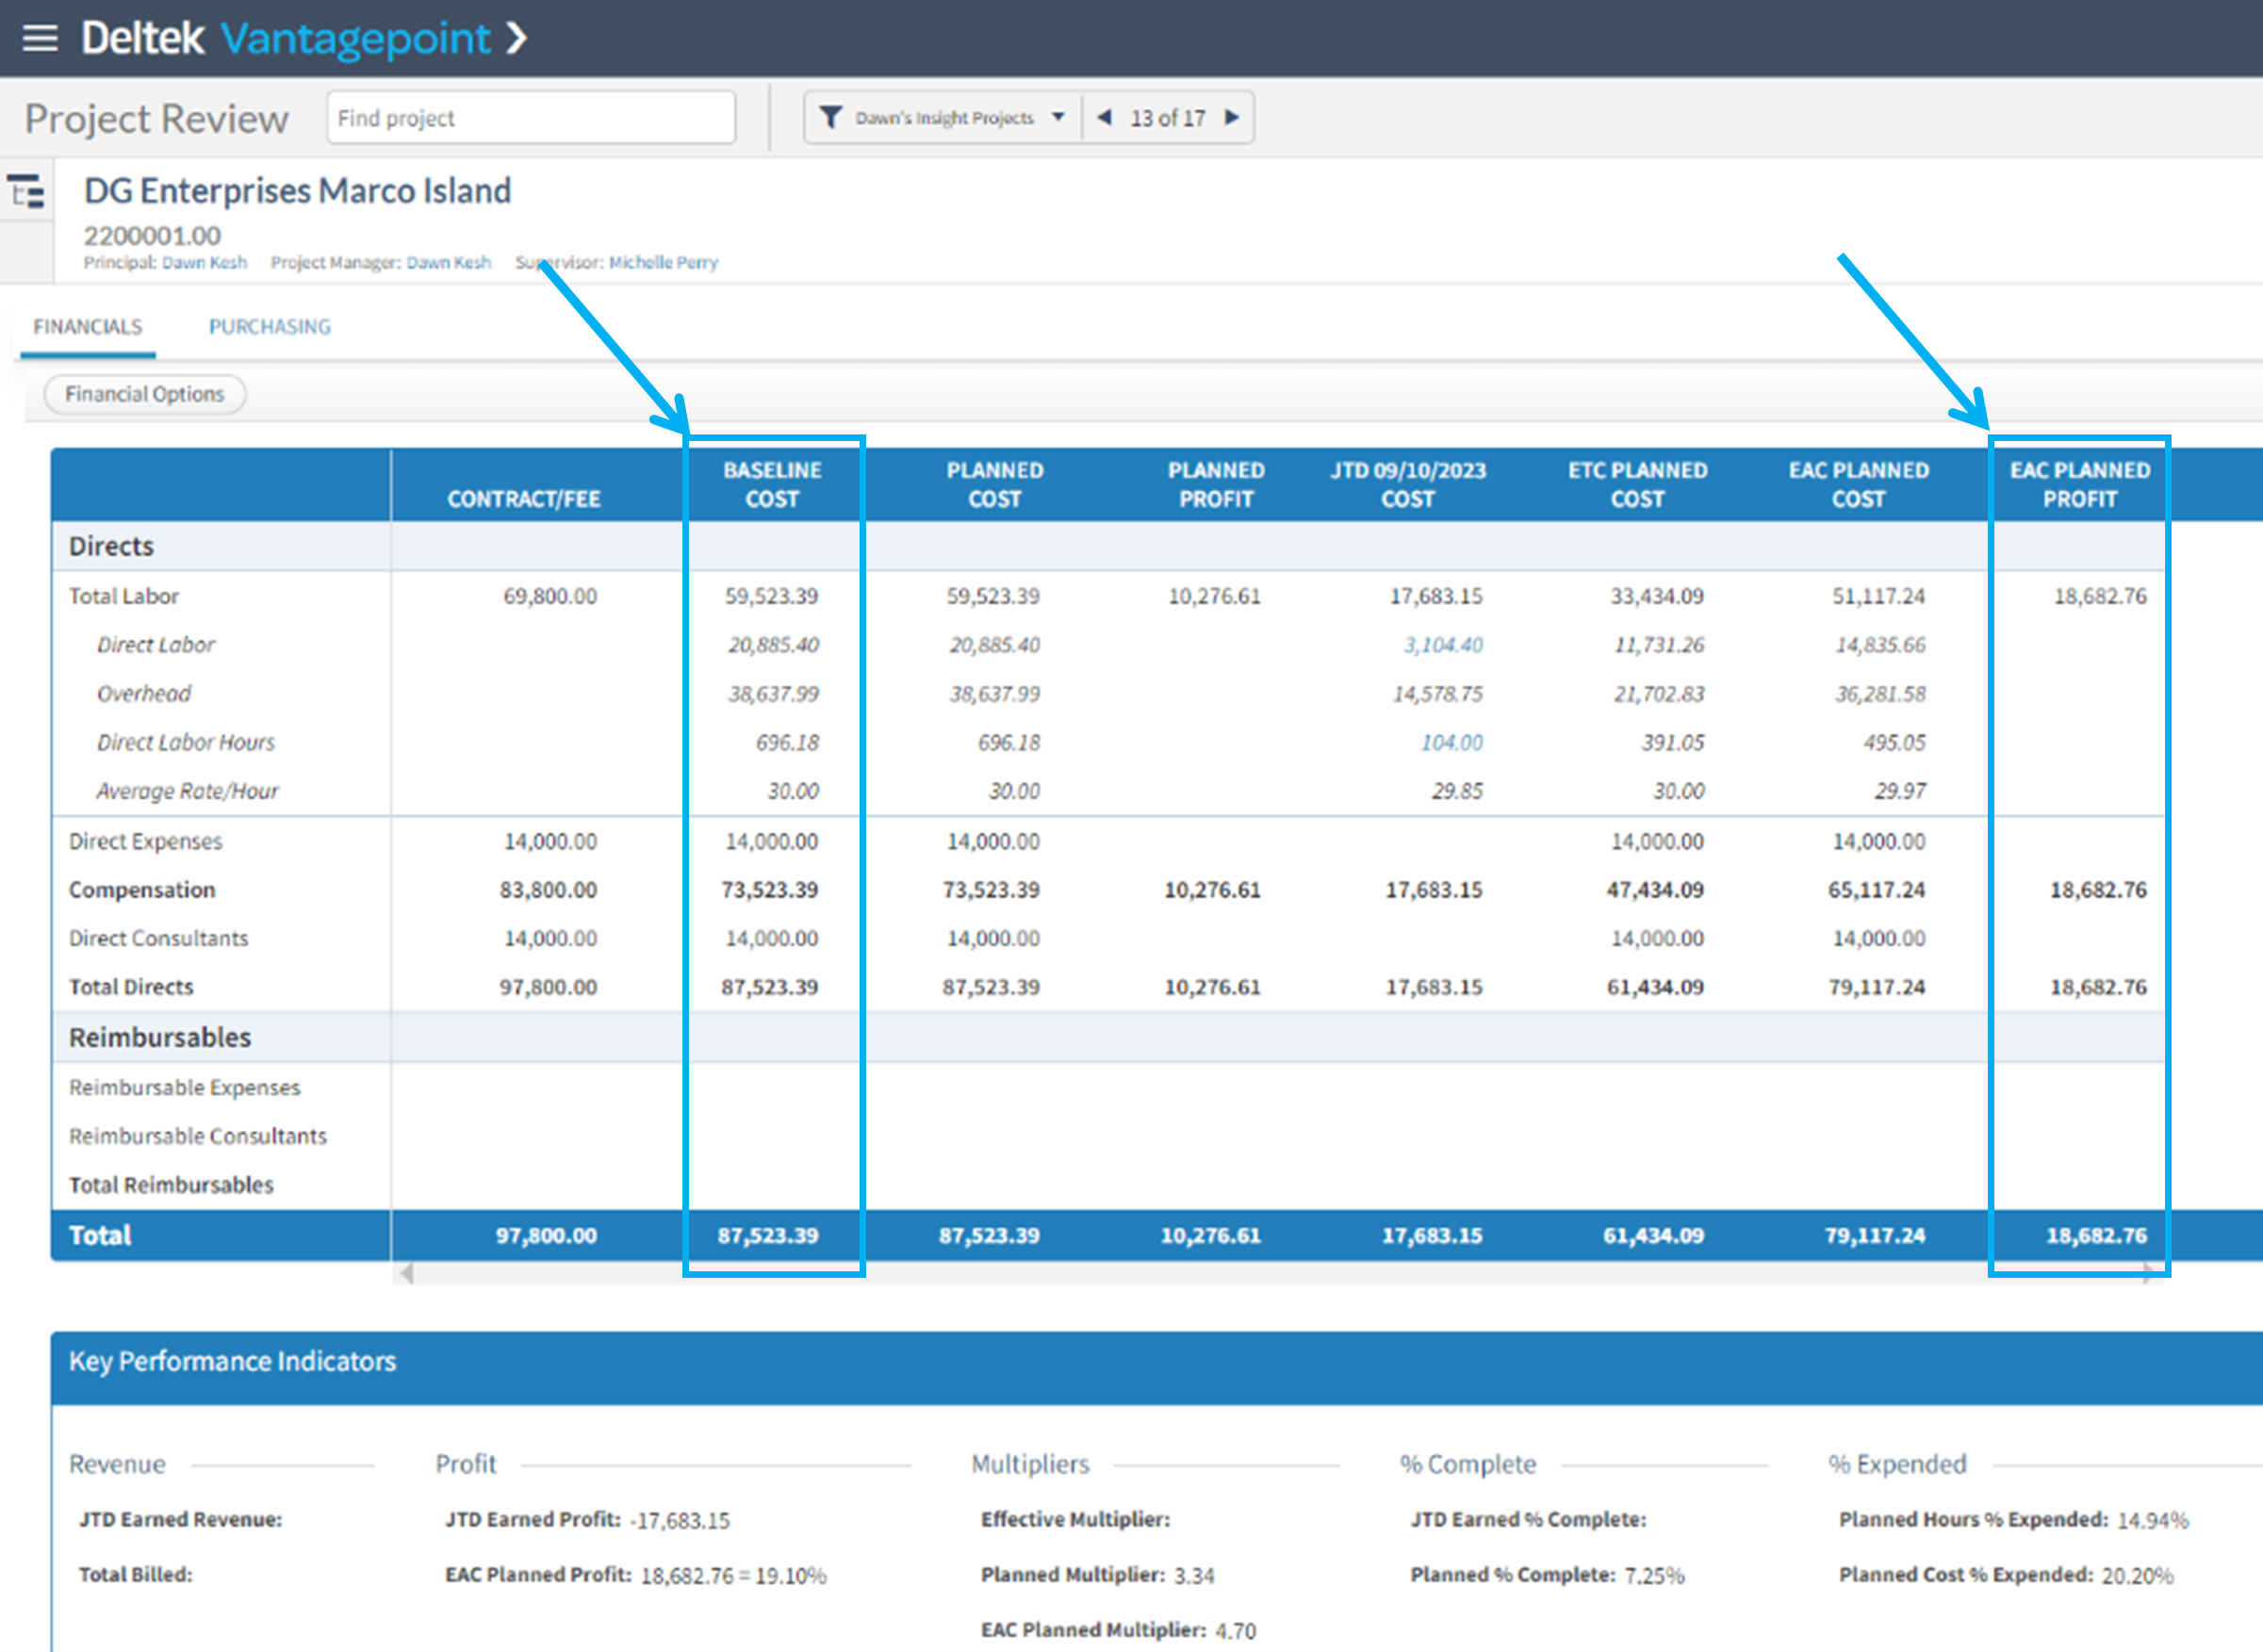2263x1652 pixels.
Task: Click the EAC Planned Profit column header
Action: coord(2079,484)
